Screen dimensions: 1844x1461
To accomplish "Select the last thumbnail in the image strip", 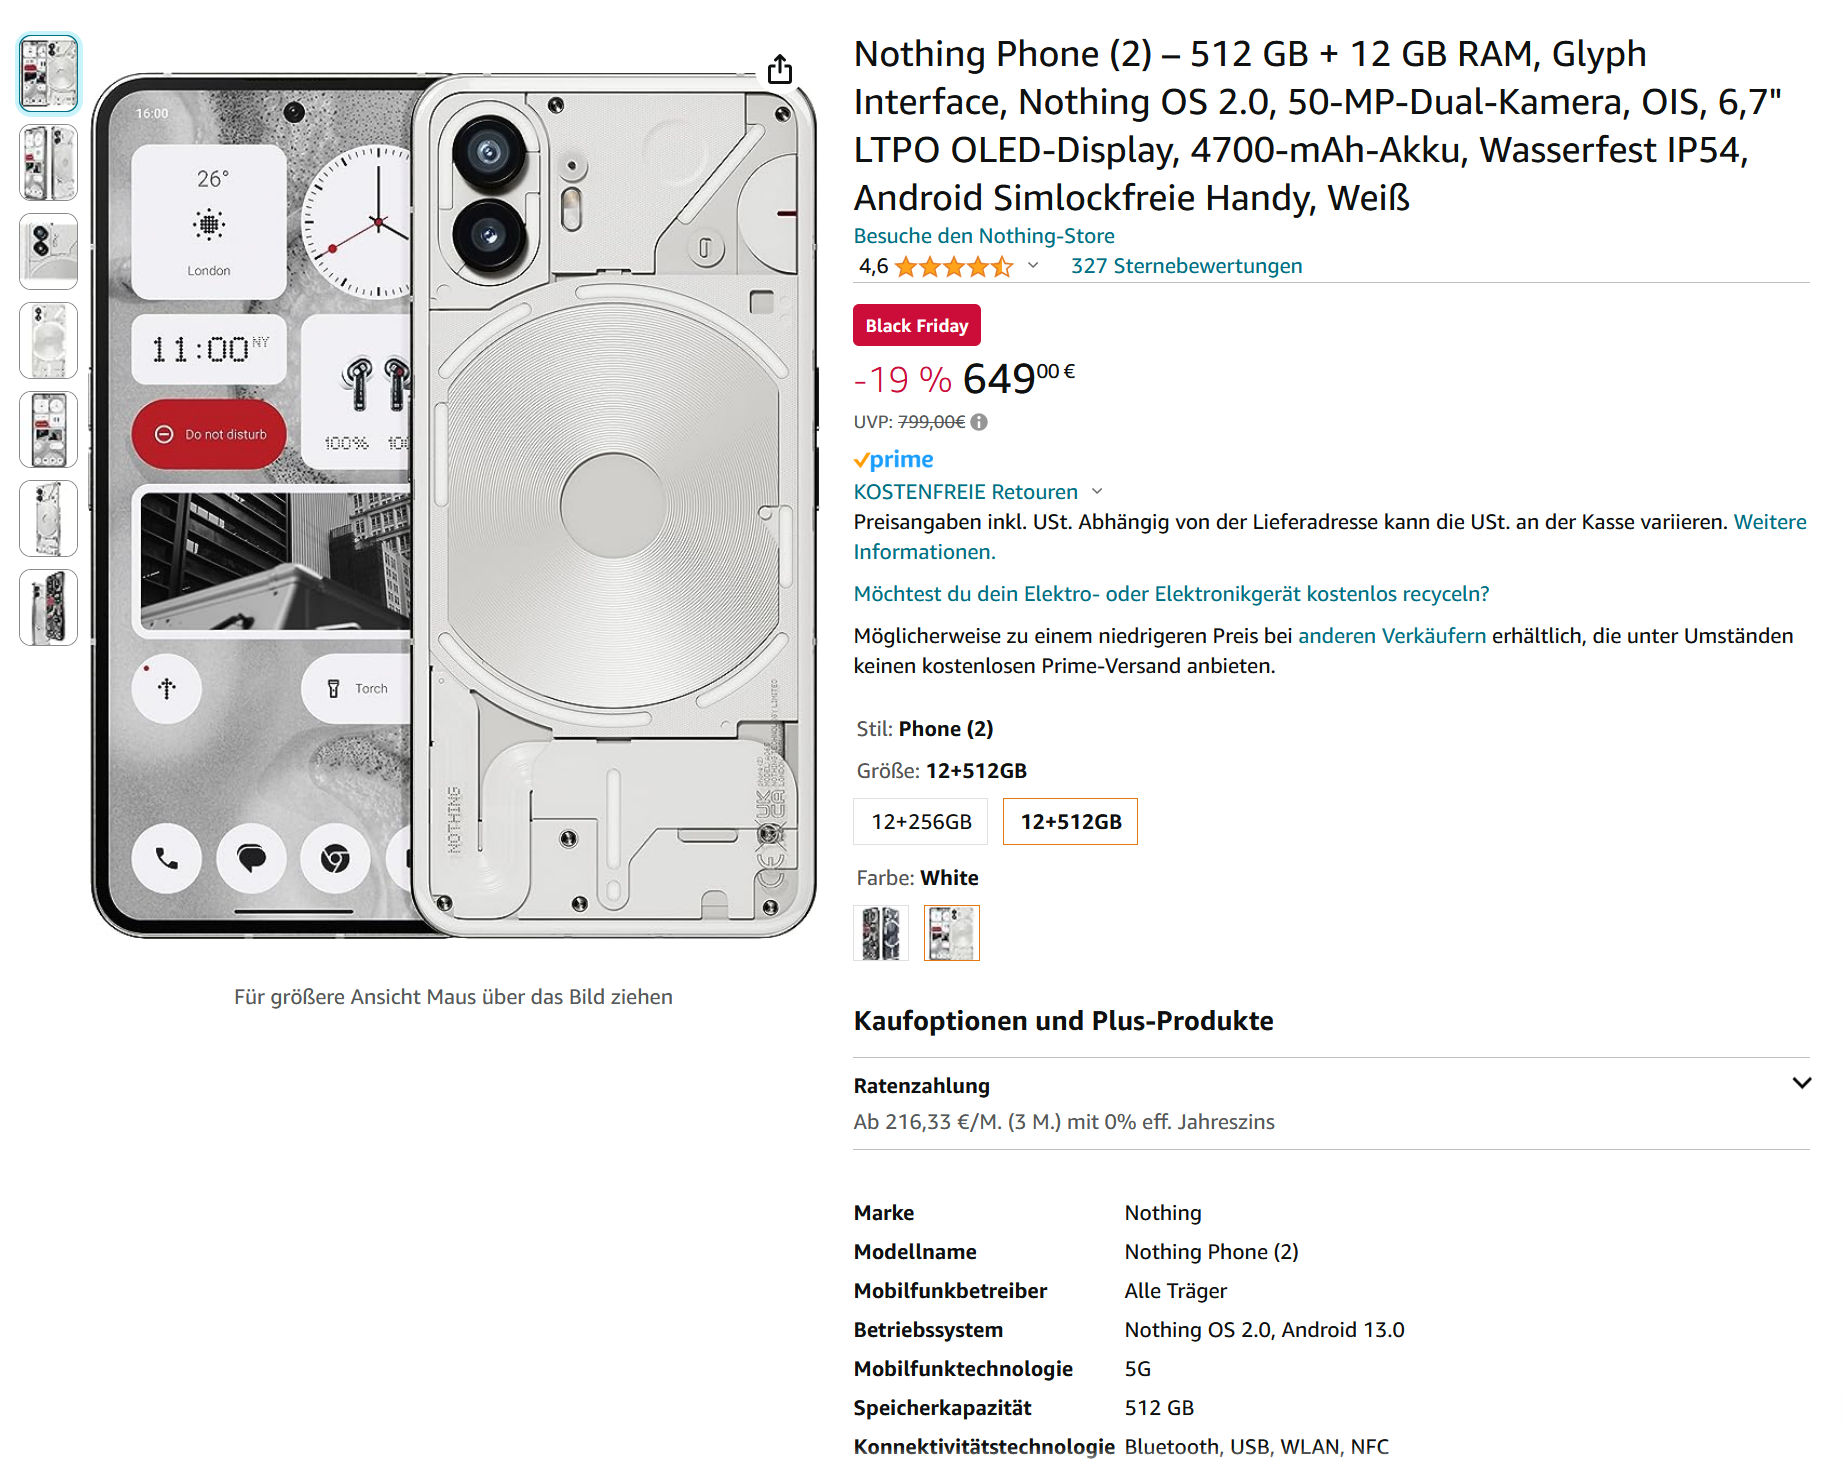I will [48, 607].
